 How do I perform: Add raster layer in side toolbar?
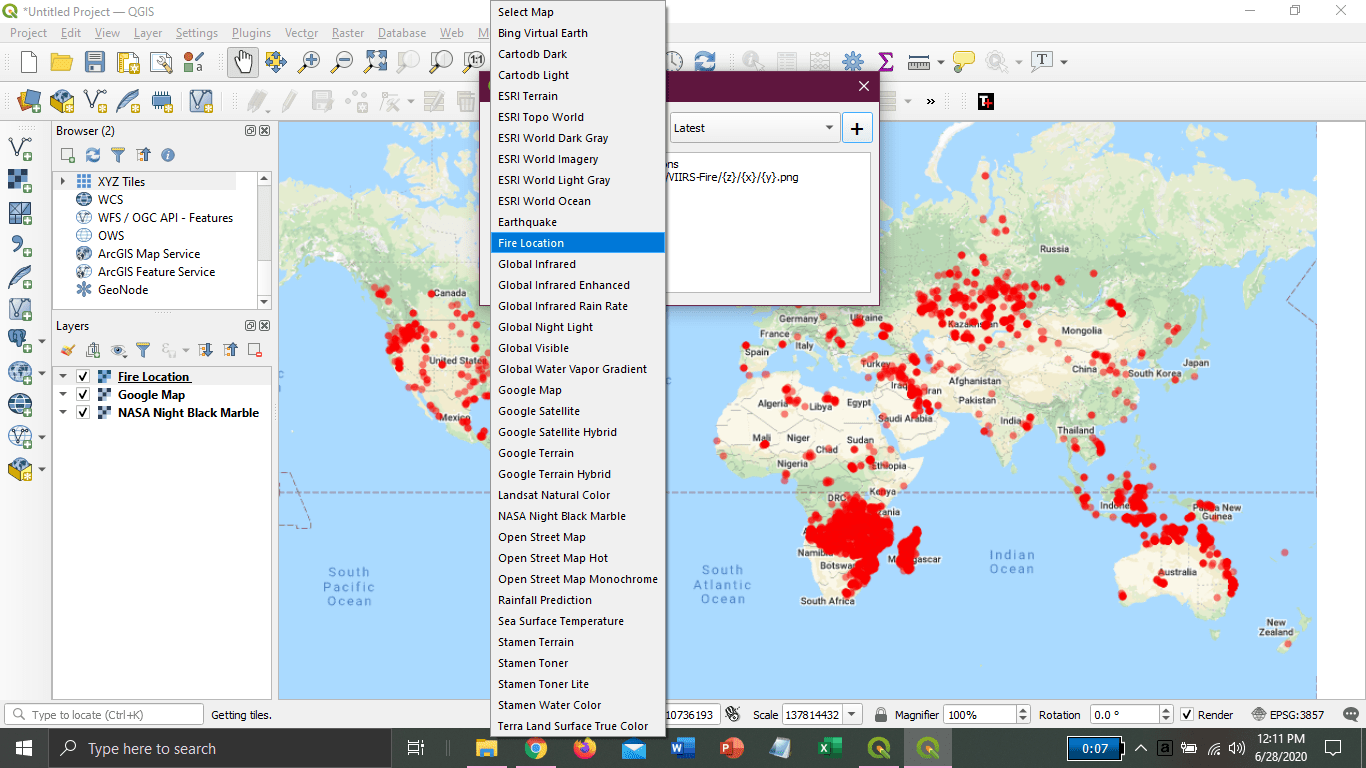coord(20,180)
